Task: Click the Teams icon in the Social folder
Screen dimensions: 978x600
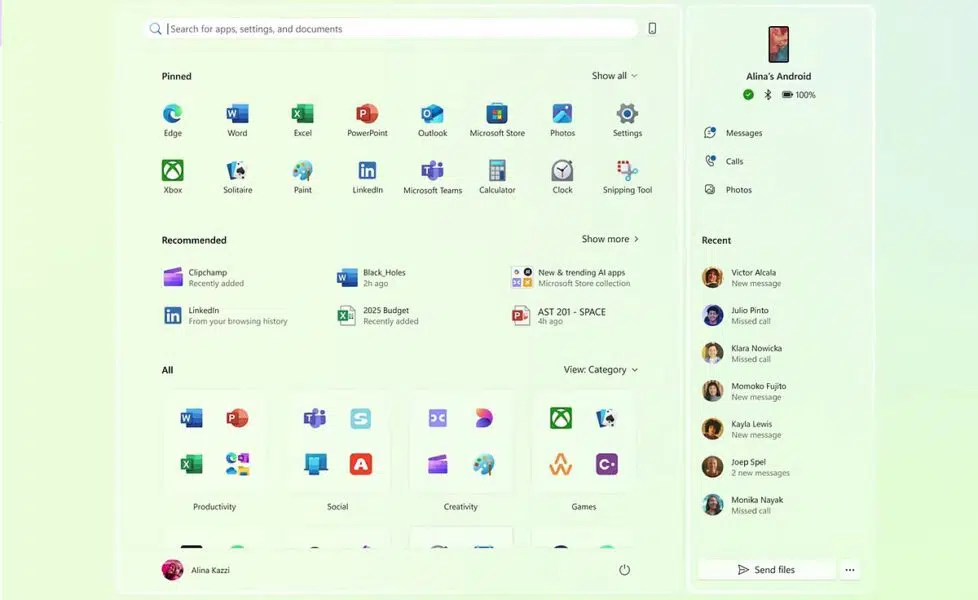Action: pyautogui.click(x=315, y=418)
